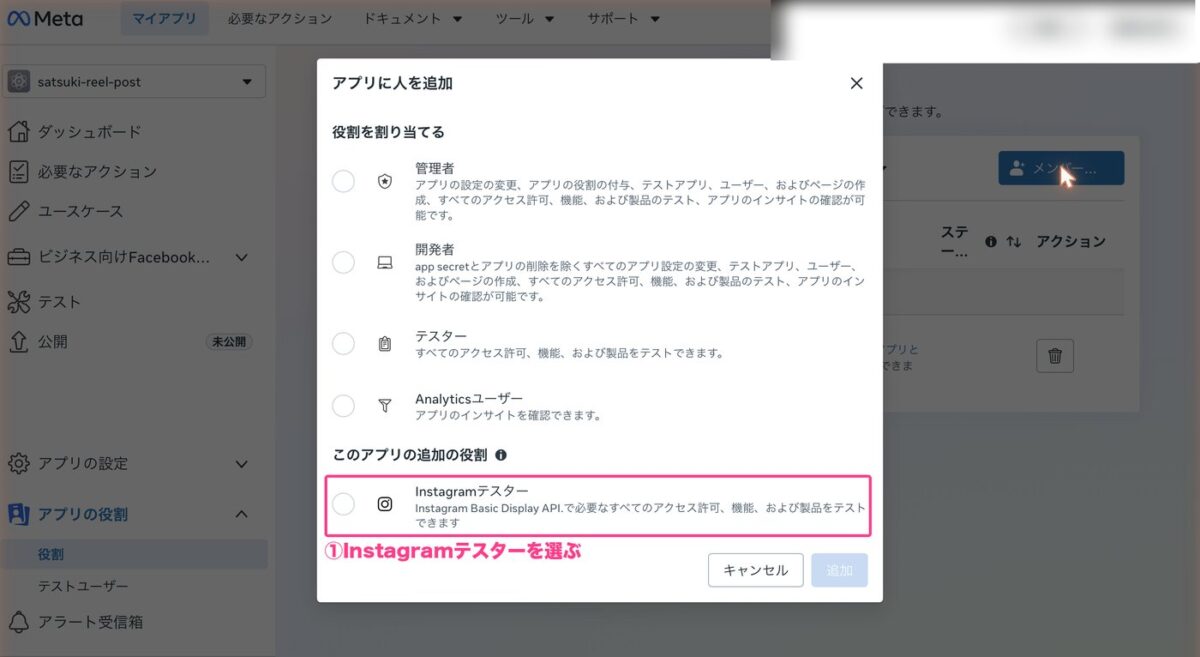Click the Analyticsユーザー funnel icon
This screenshot has width=1200, height=657.
coord(385,406)
